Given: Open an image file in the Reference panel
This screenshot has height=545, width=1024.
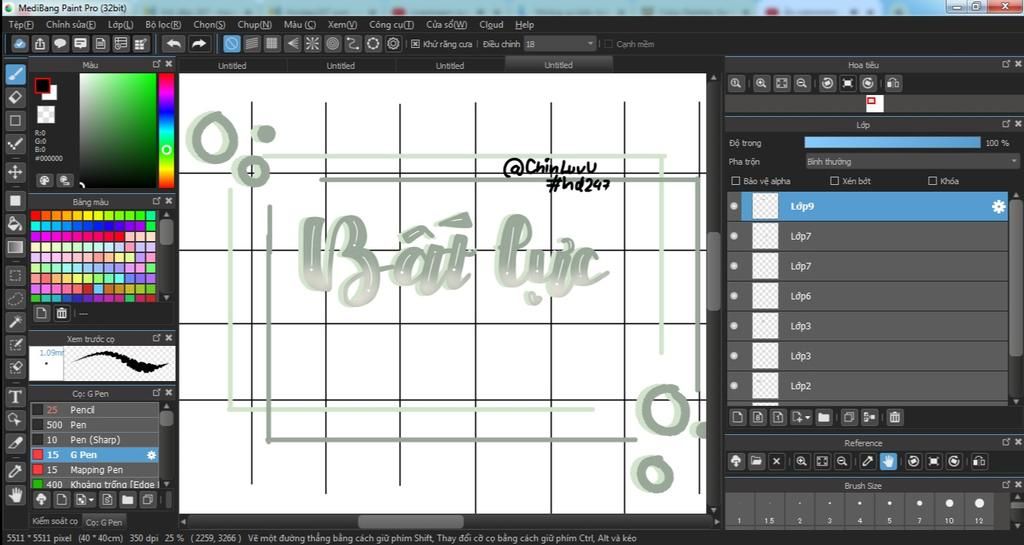Looking at the screenshot, I should click(x=756, y=461).
